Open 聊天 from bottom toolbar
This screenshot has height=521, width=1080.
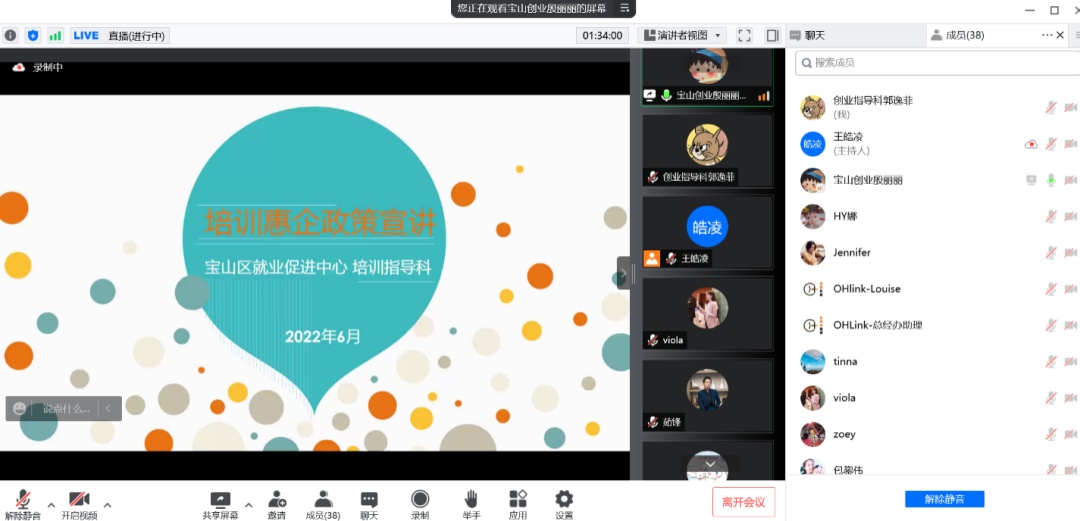[x=369, y=505]
